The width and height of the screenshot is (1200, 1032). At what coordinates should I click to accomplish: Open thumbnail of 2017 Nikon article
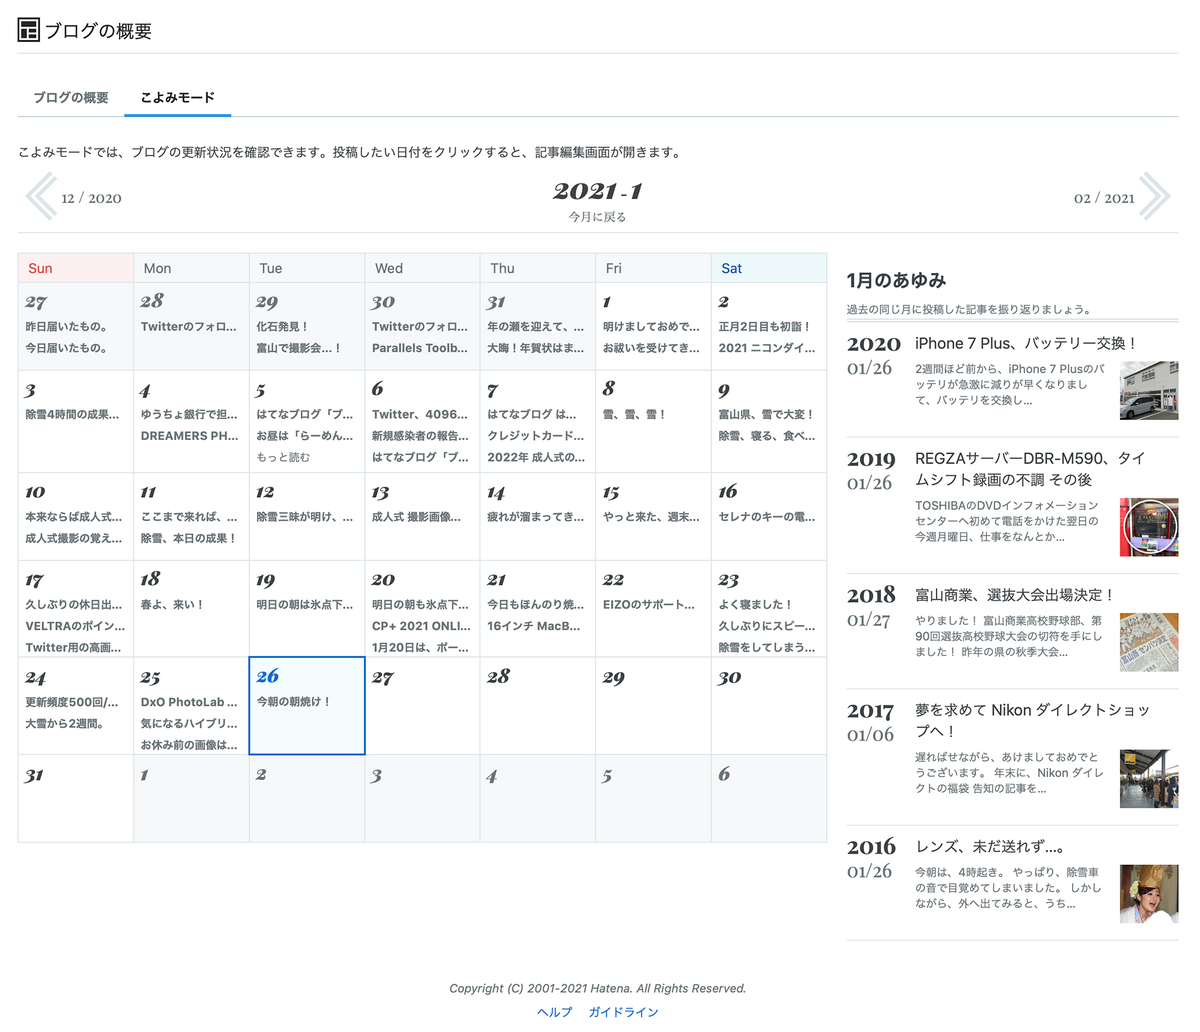[1149, 779]
